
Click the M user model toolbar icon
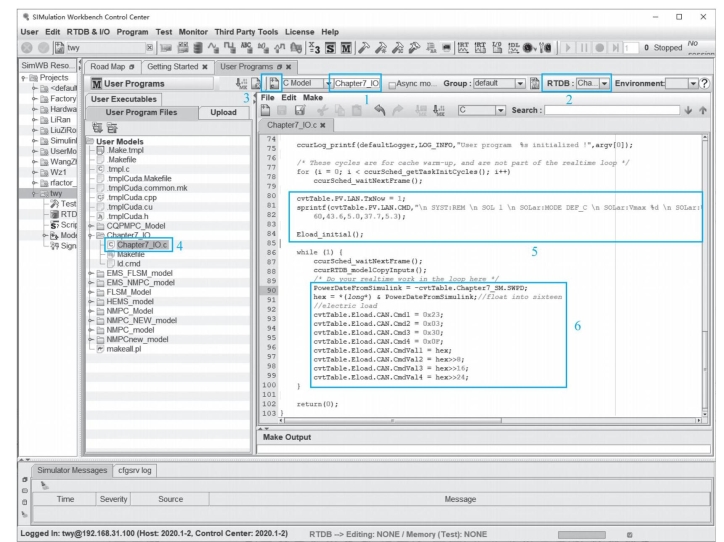pyautogui.click(x=346, y=48)
